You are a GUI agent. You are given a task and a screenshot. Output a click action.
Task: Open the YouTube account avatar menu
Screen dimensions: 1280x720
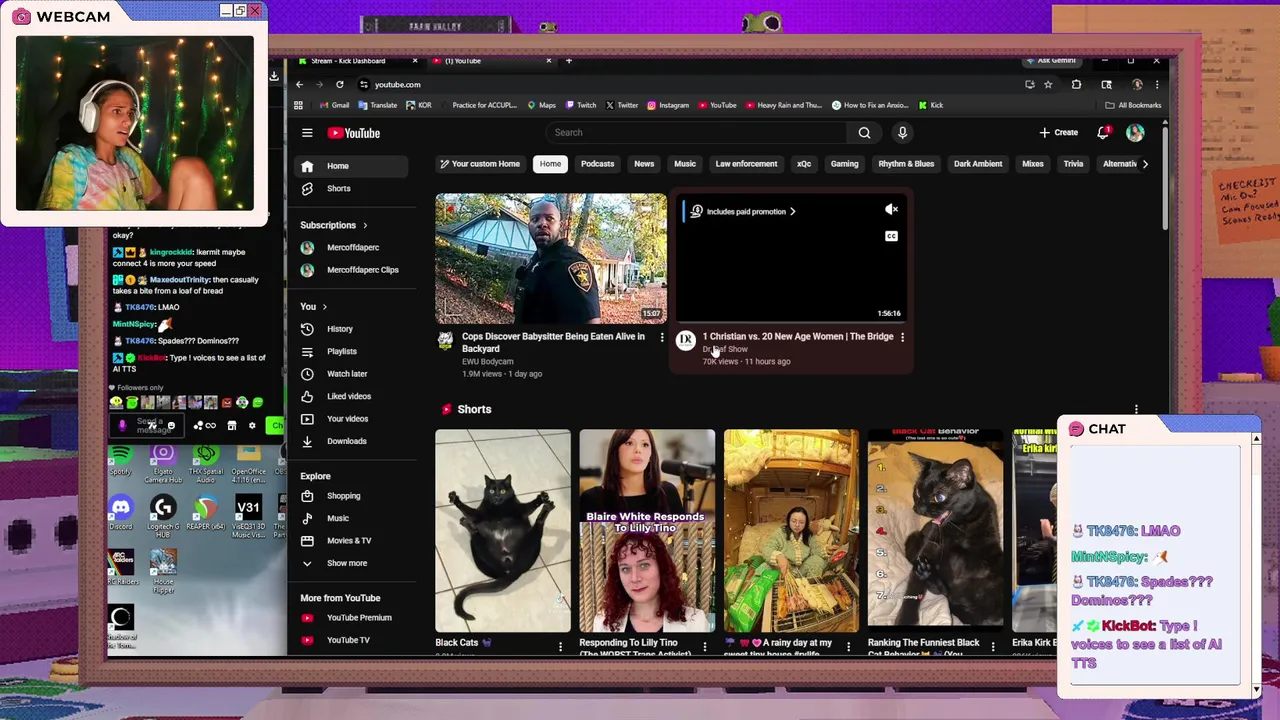click(x=1135, y=132)
